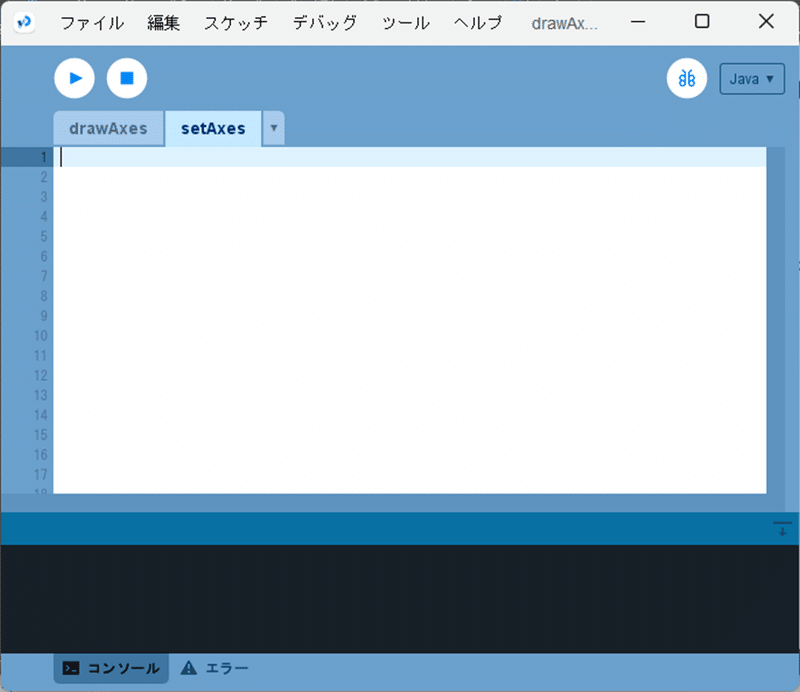Click the editor vertical scrollbar
Screen dimensions: 800x692
[776, 320]
